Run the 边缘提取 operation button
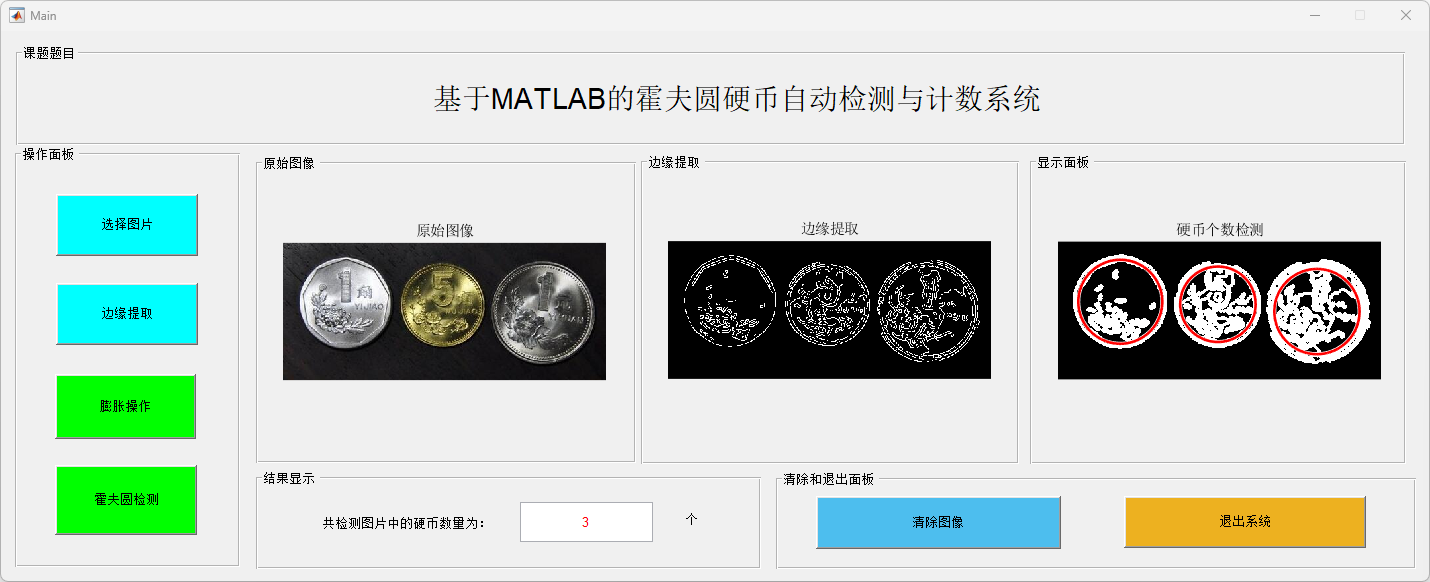1430x582 pixels. coord(127,314)
